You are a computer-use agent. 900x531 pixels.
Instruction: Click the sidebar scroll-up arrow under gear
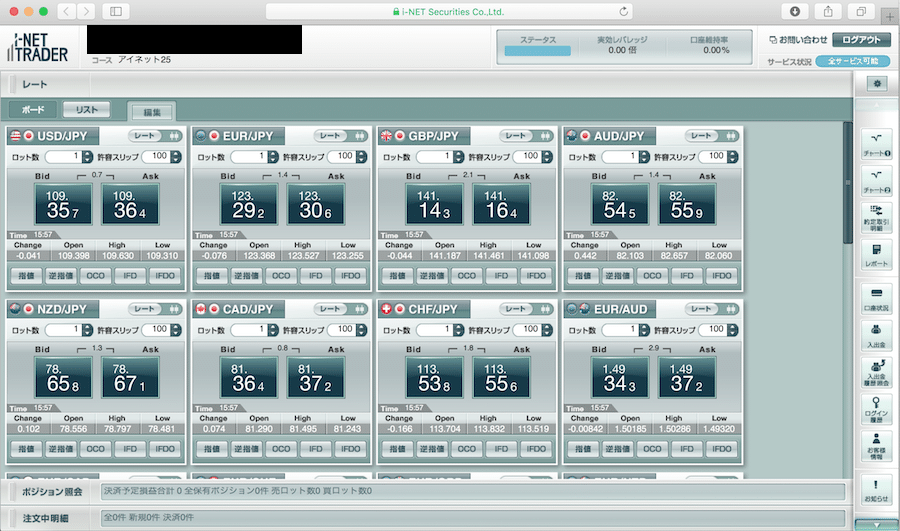click(x=876, y=105)
